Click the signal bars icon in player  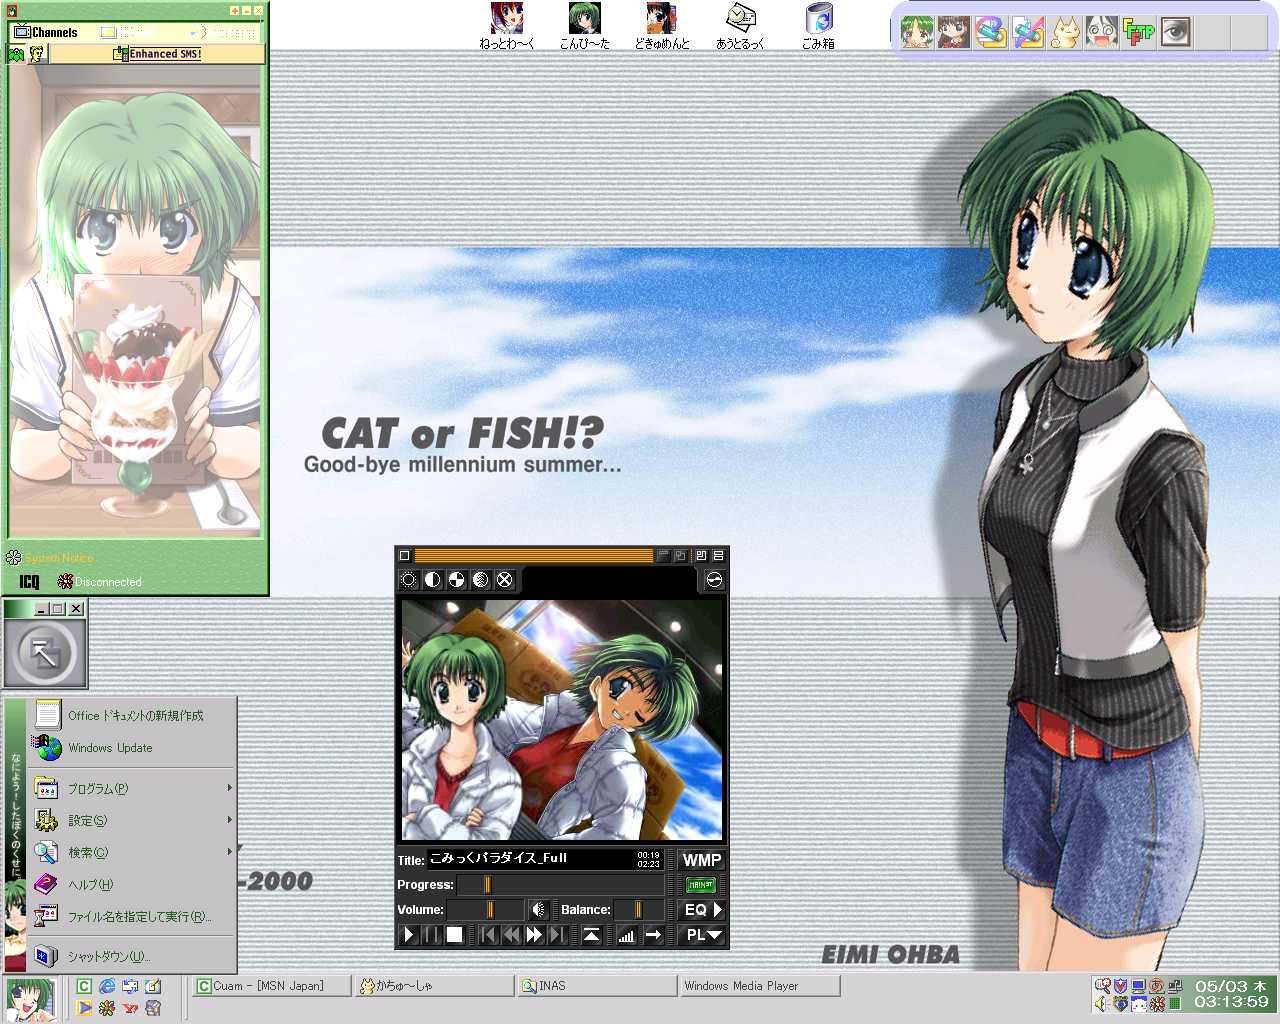point(626,935)
